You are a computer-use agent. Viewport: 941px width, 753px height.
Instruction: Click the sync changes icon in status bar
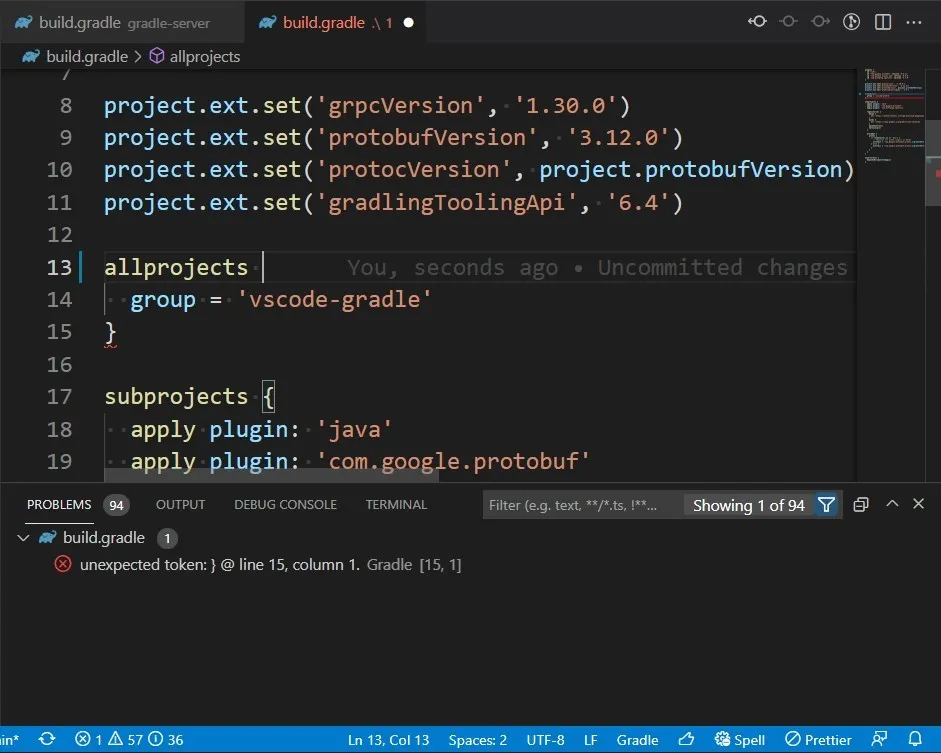point(47,739)
